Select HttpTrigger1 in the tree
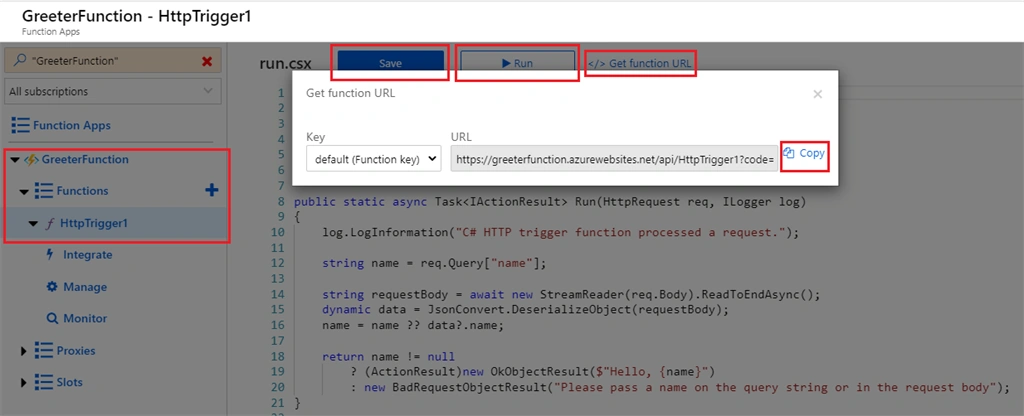 pyautogui.click(x=94, y=223)
